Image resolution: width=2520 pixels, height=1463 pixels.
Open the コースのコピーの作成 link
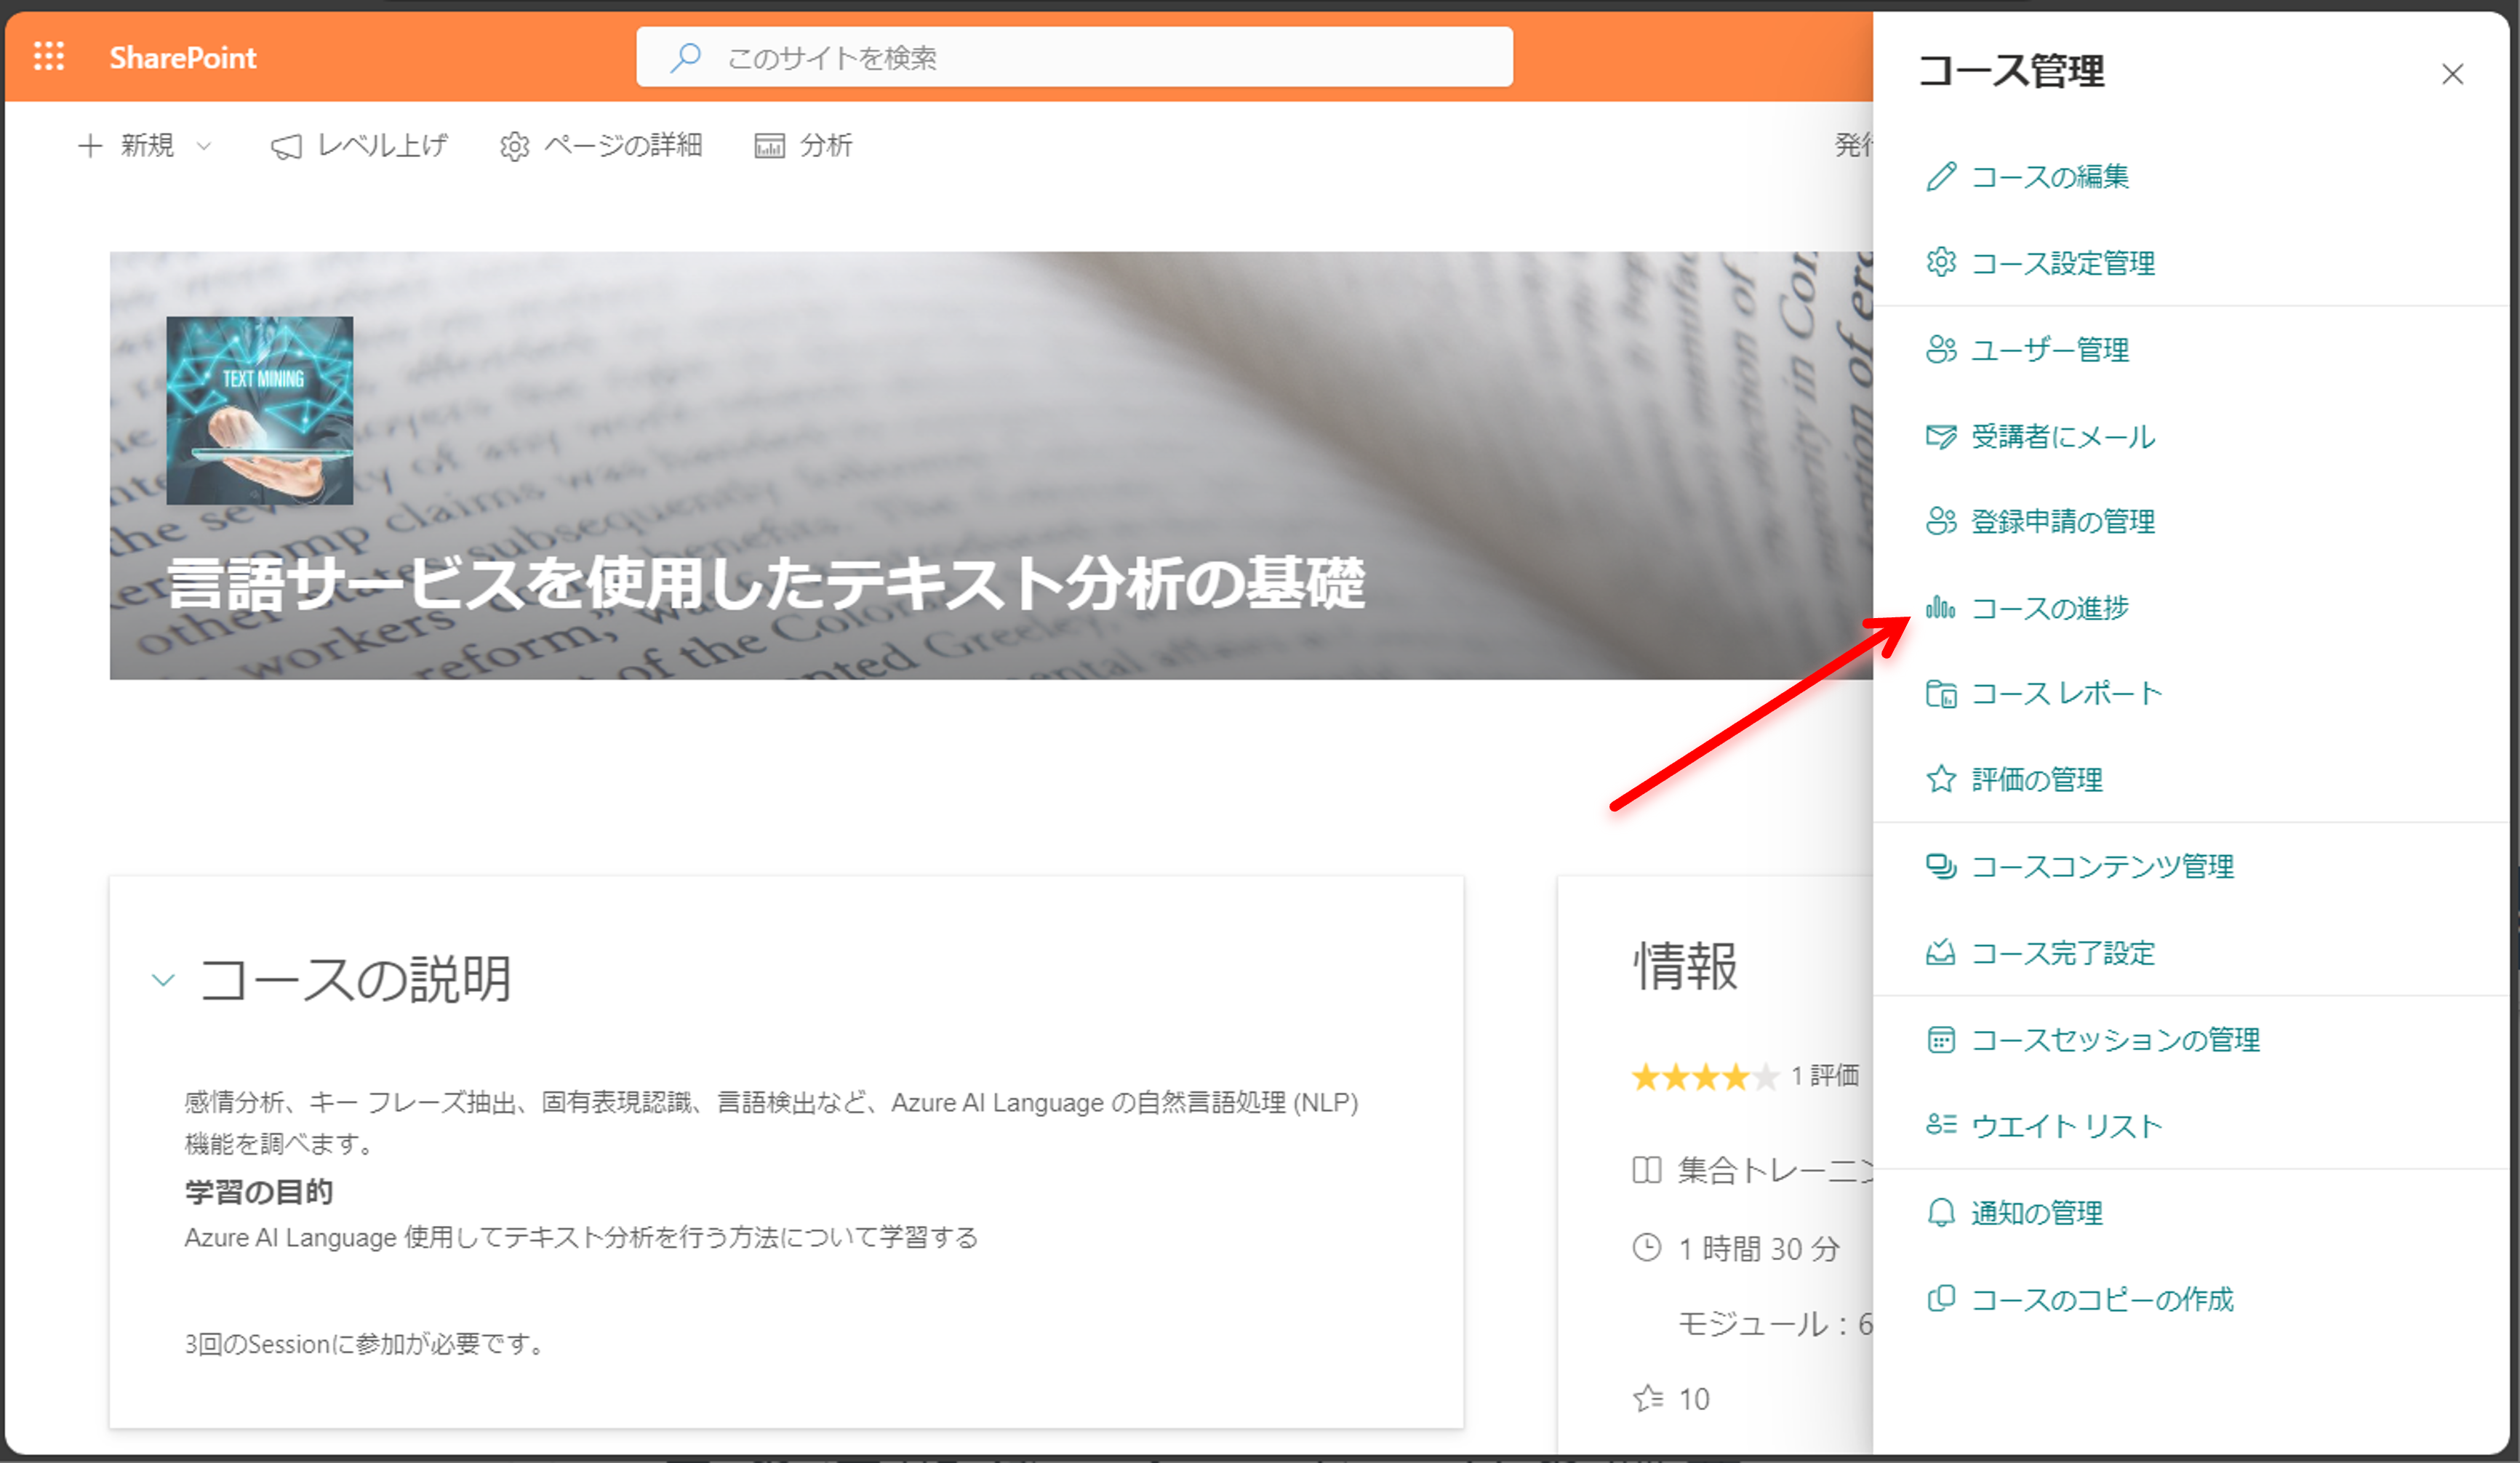coord(2102,1299)
